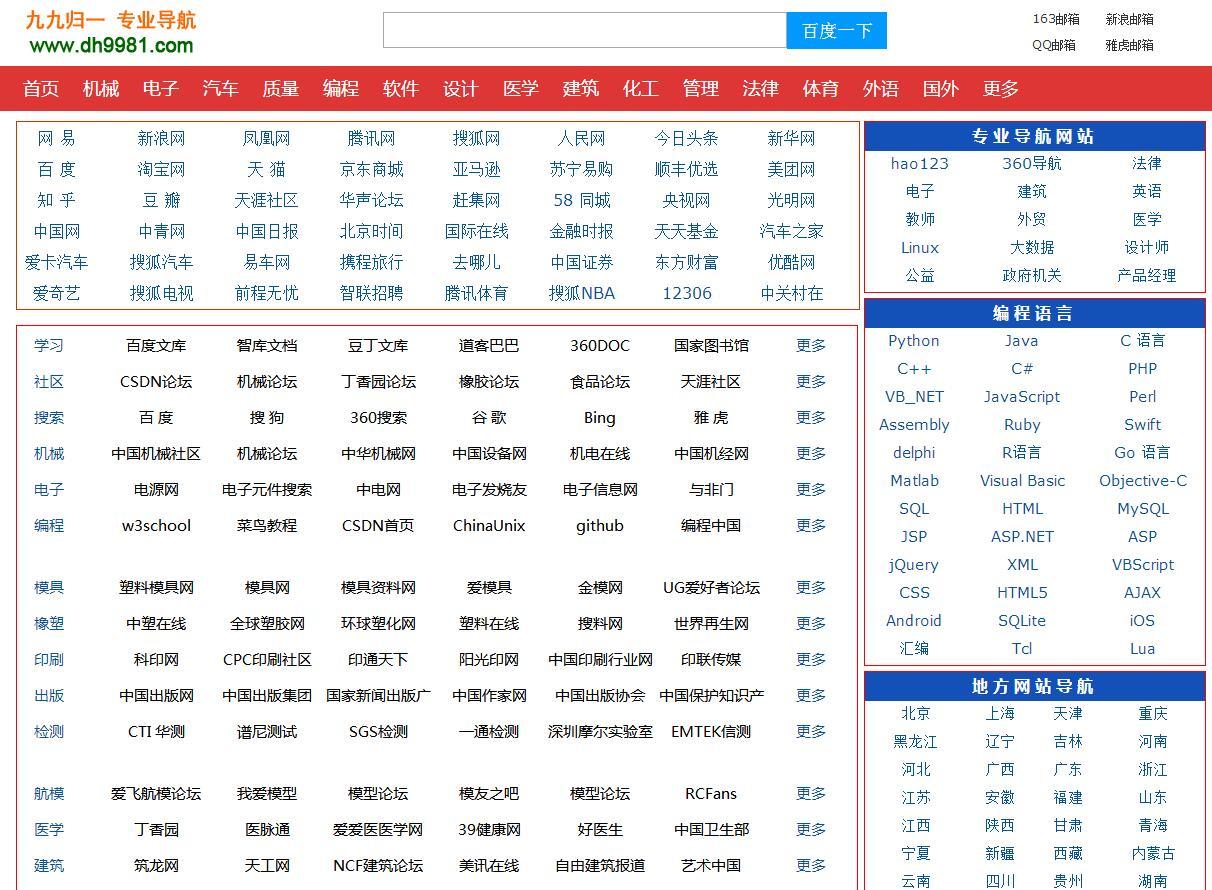Open 国外 in the red navigation bar
The width and height of the screenshot is (1212, 890).
tap(941, 88)
